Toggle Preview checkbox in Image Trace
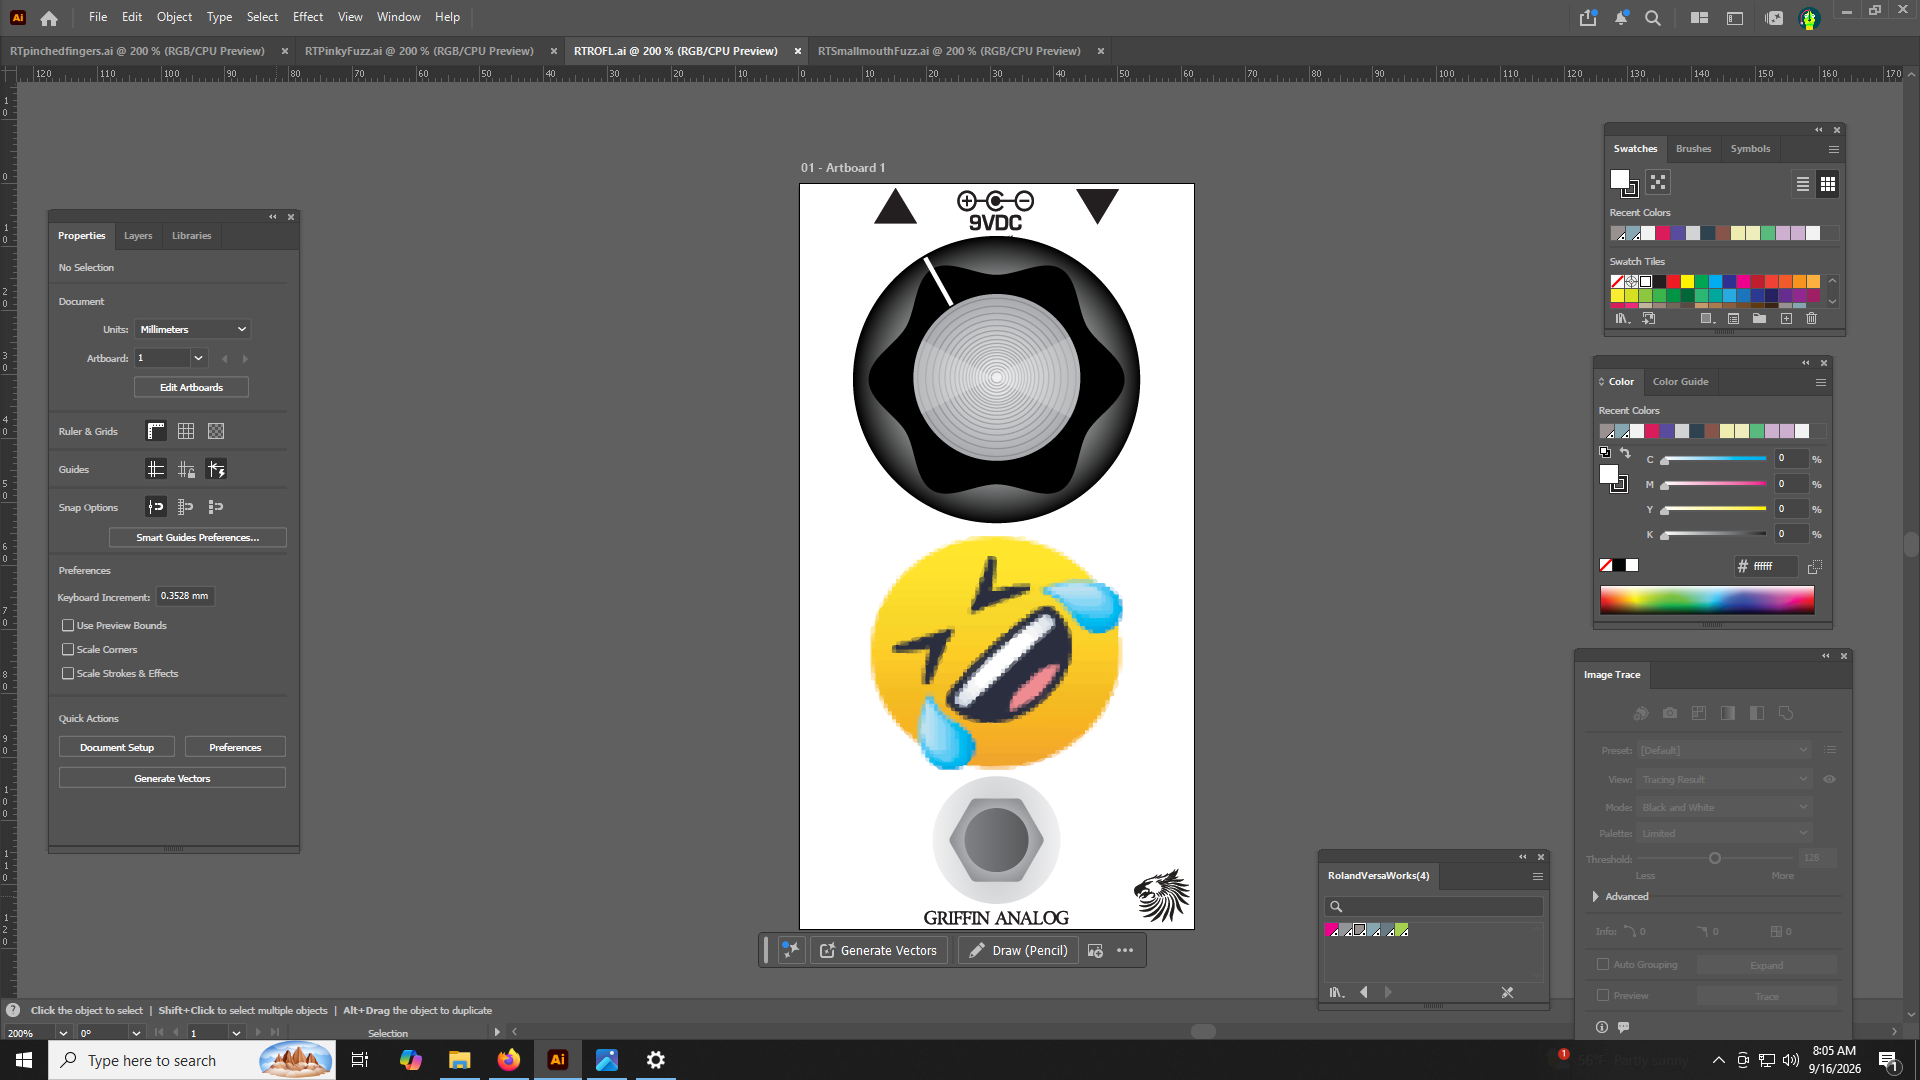Image resolution: width=1920 pixels, height=1080 pixels. click(1603, 996)
